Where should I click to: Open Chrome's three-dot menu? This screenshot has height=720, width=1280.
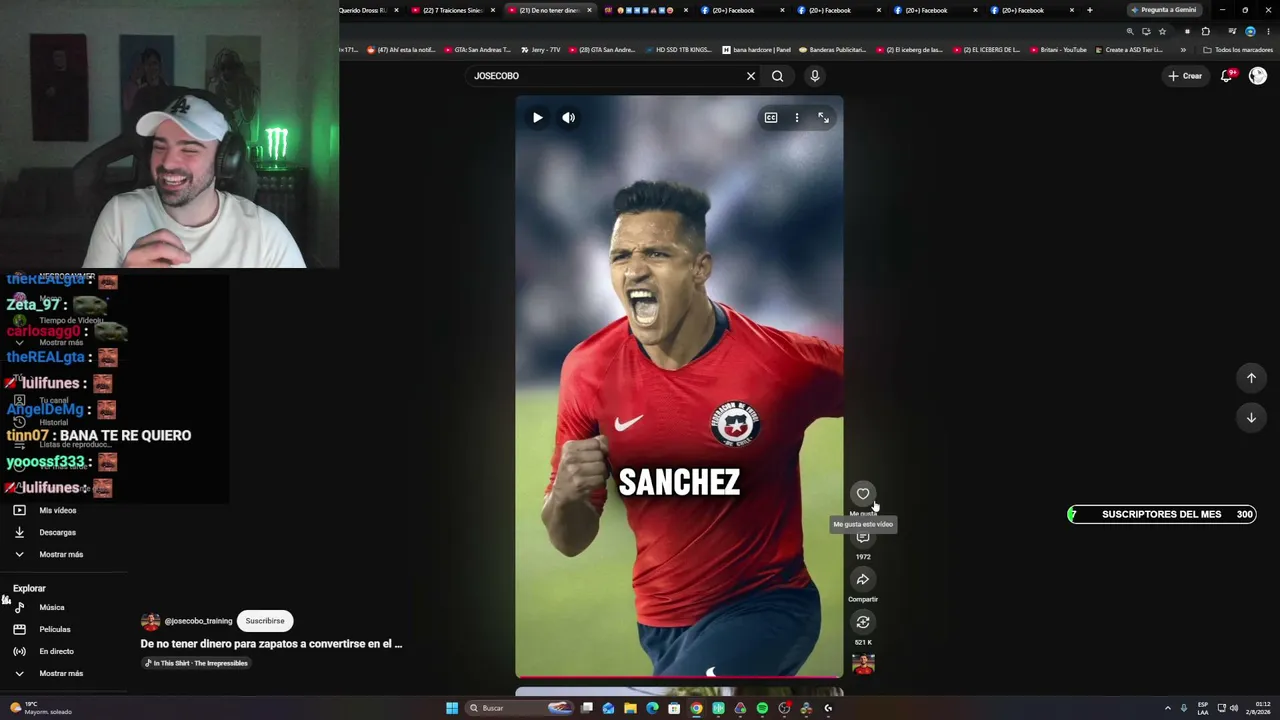[x=1268, y=31]
